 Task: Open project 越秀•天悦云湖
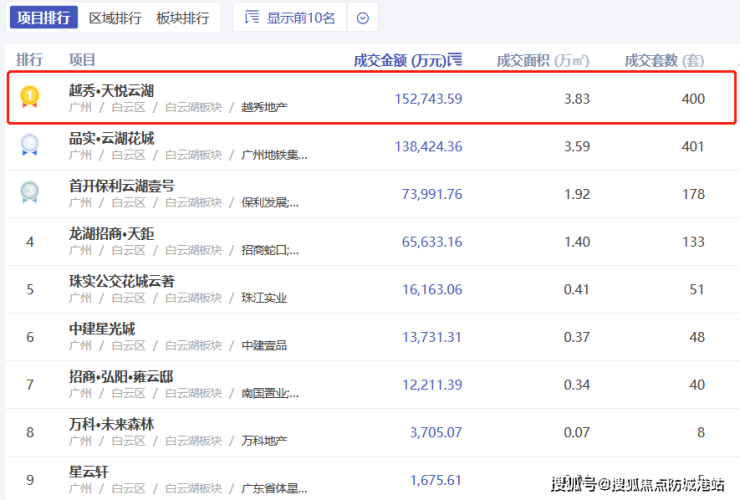click(x=111, y=90)
